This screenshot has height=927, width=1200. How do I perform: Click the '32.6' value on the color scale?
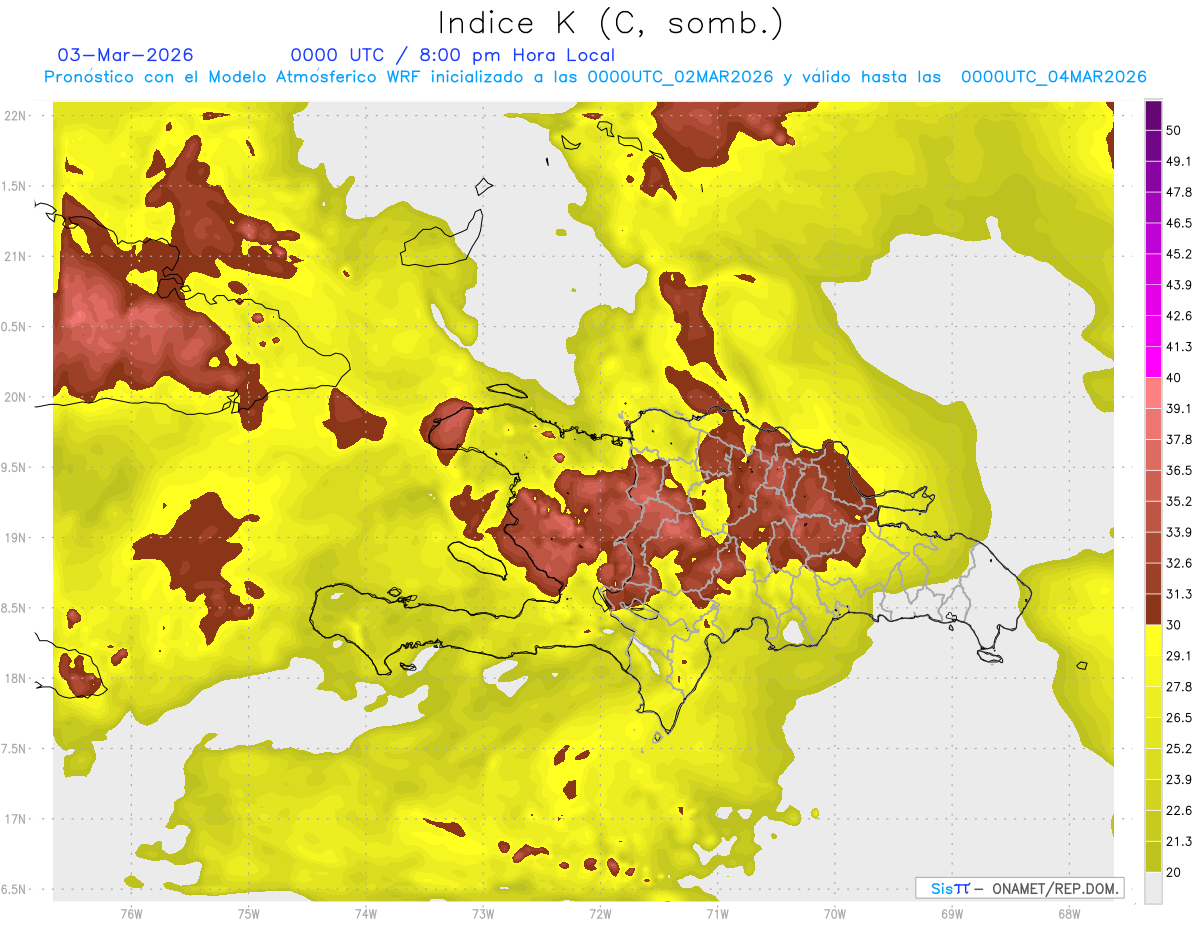1179,563
